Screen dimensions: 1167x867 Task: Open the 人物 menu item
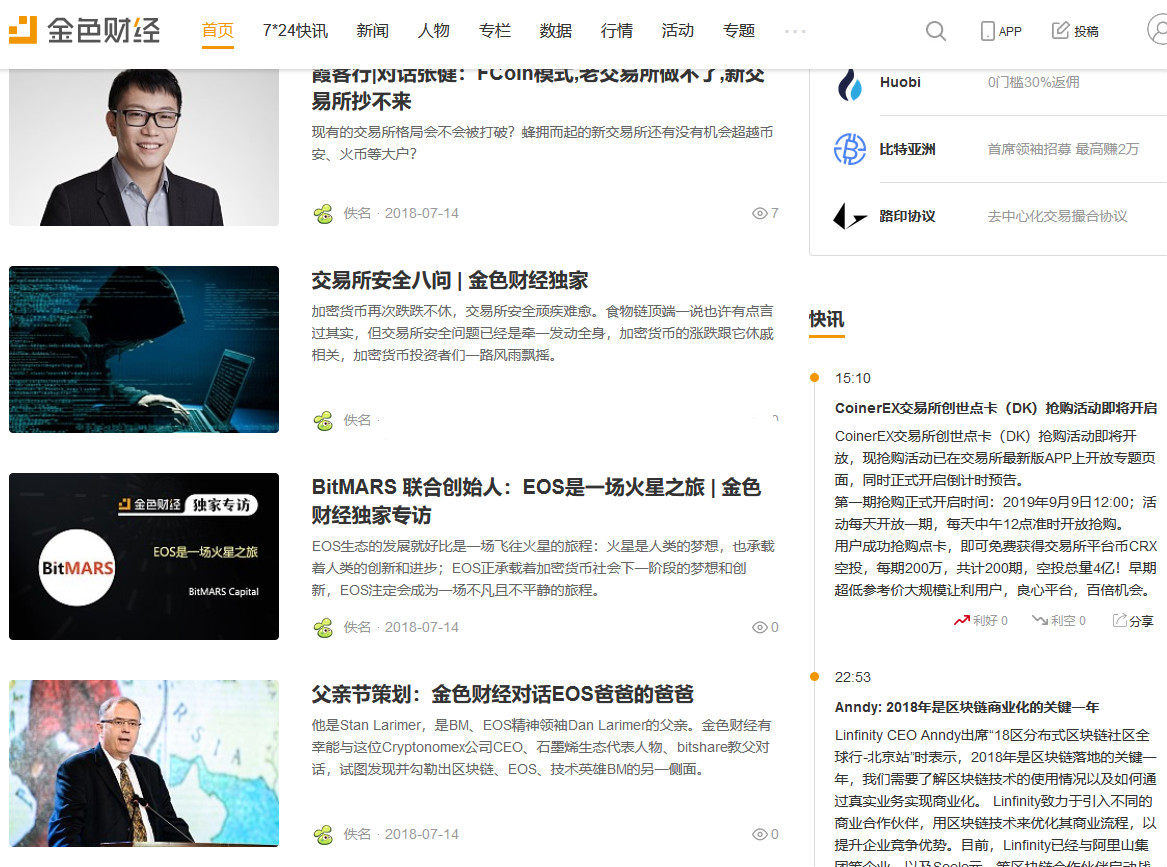pos(434,31)
